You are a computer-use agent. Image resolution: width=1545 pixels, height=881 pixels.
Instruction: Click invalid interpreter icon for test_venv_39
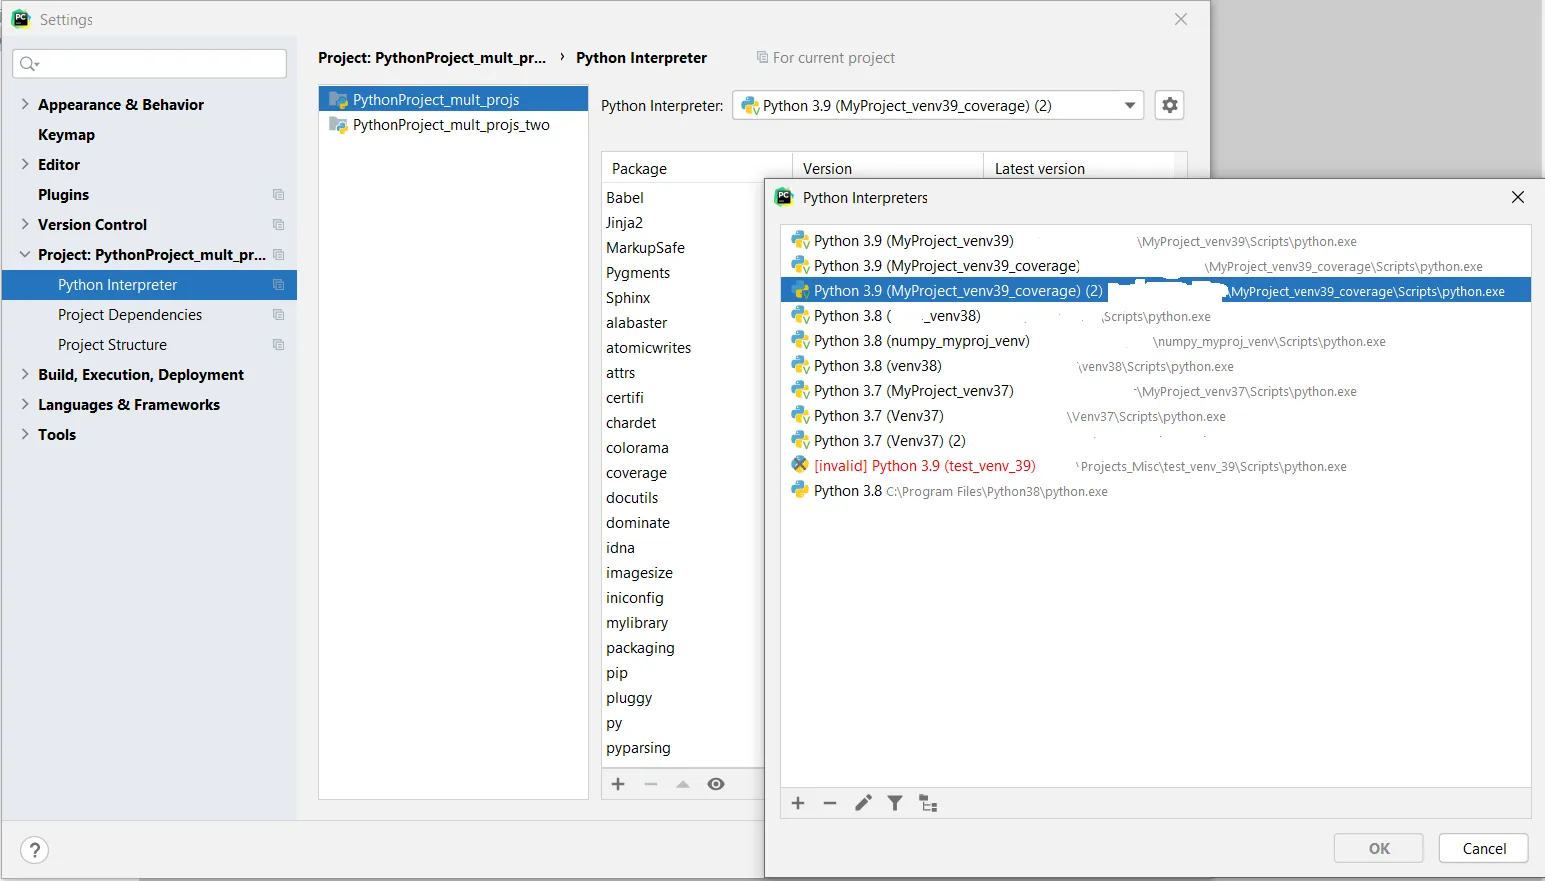tap(800, 465)
